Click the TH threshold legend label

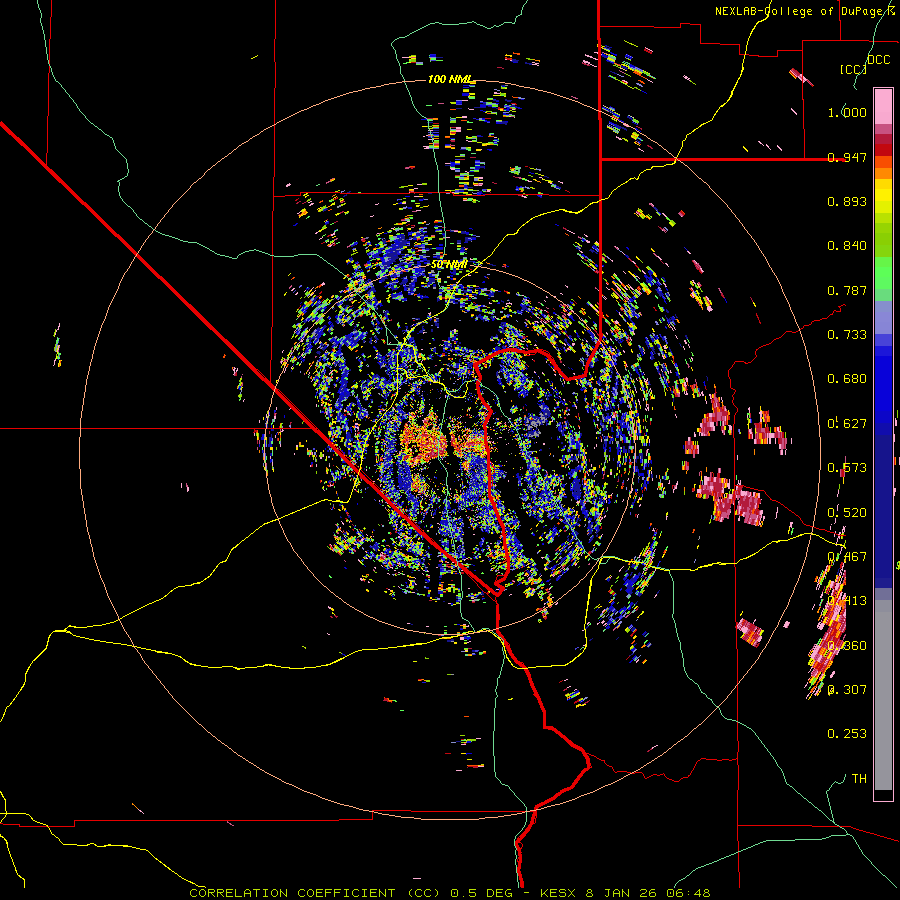click(859, 778)
